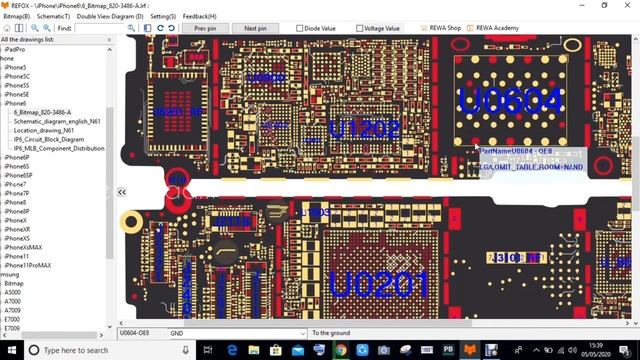Click the U1202 chip on board

point(364,129)
